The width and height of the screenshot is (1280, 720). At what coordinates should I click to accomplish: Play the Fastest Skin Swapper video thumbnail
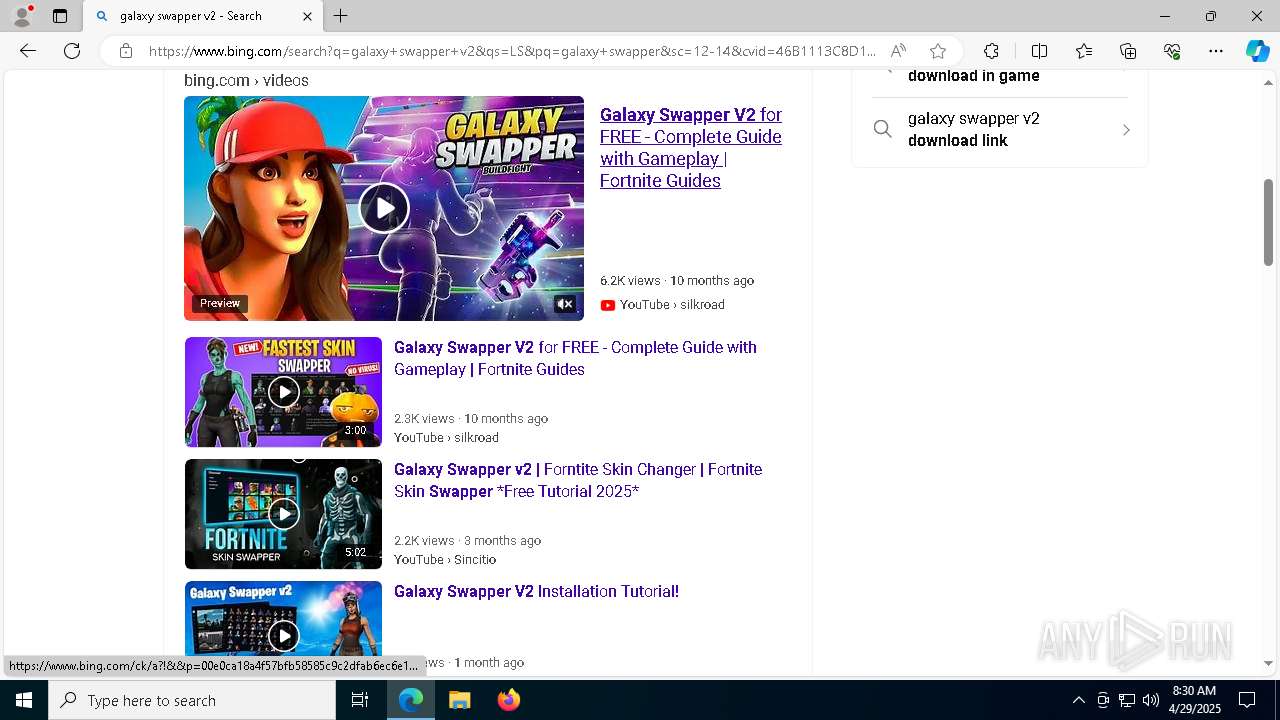pos(283,392)
